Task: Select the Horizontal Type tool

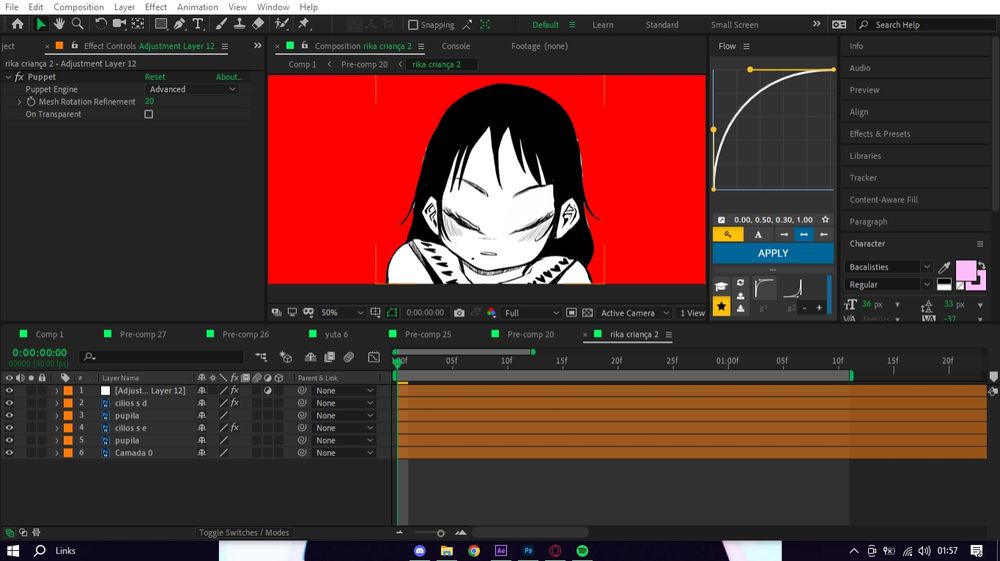Action: tap(198, 24)
